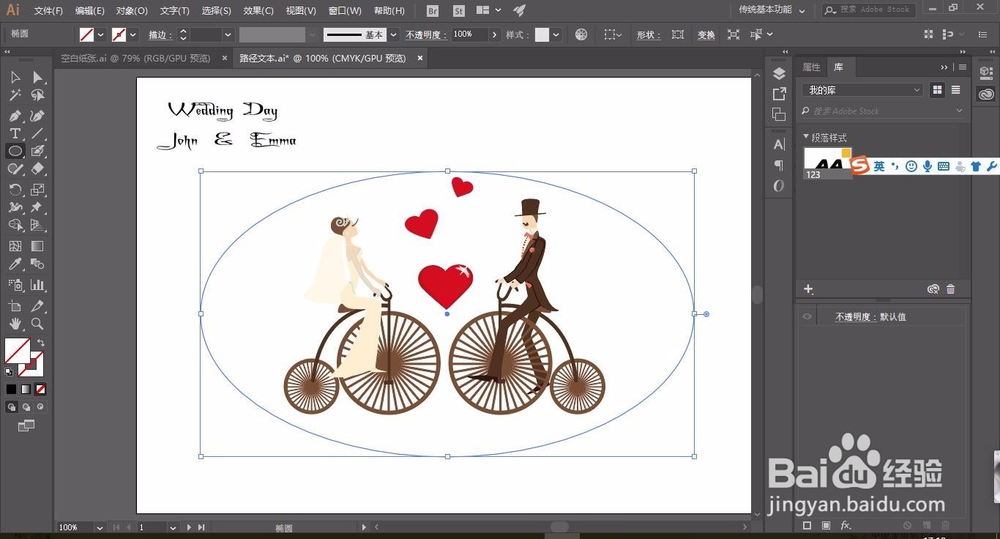The height and width of the screenshot is (539, 1000).
Task: Select the Eyedropper tool
Action: [15, 264]
